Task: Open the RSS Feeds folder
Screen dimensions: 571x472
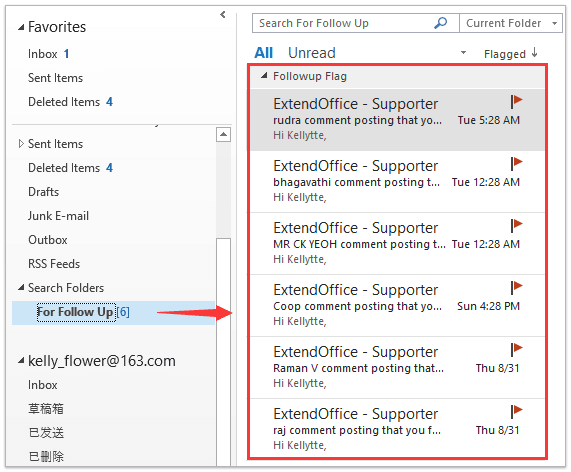Action: pos(54,264)
